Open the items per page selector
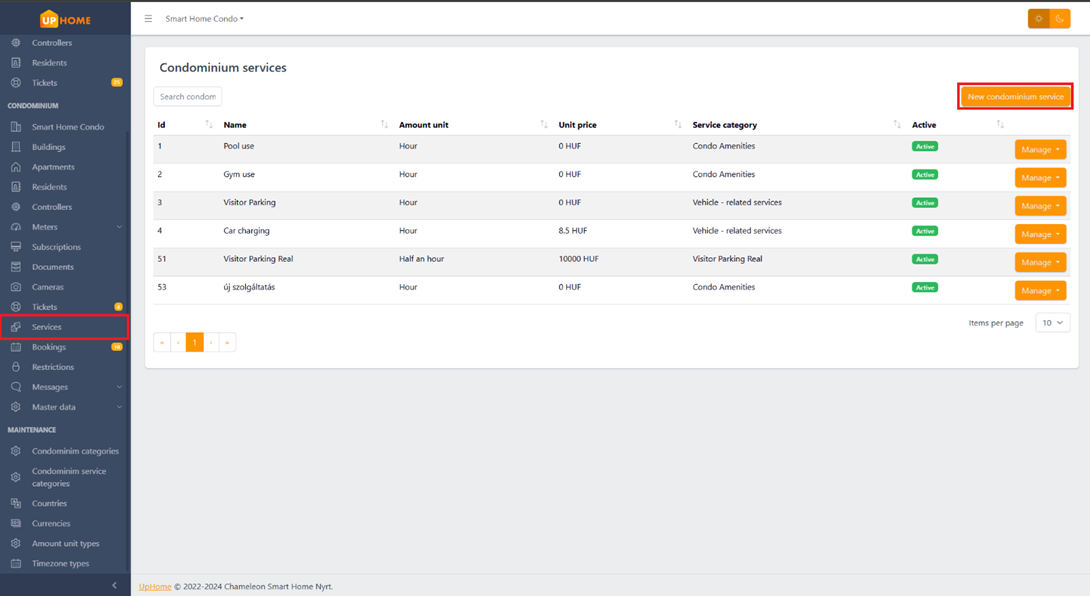The height and width of the screenshot is (596, 1090). [1052, 323]
